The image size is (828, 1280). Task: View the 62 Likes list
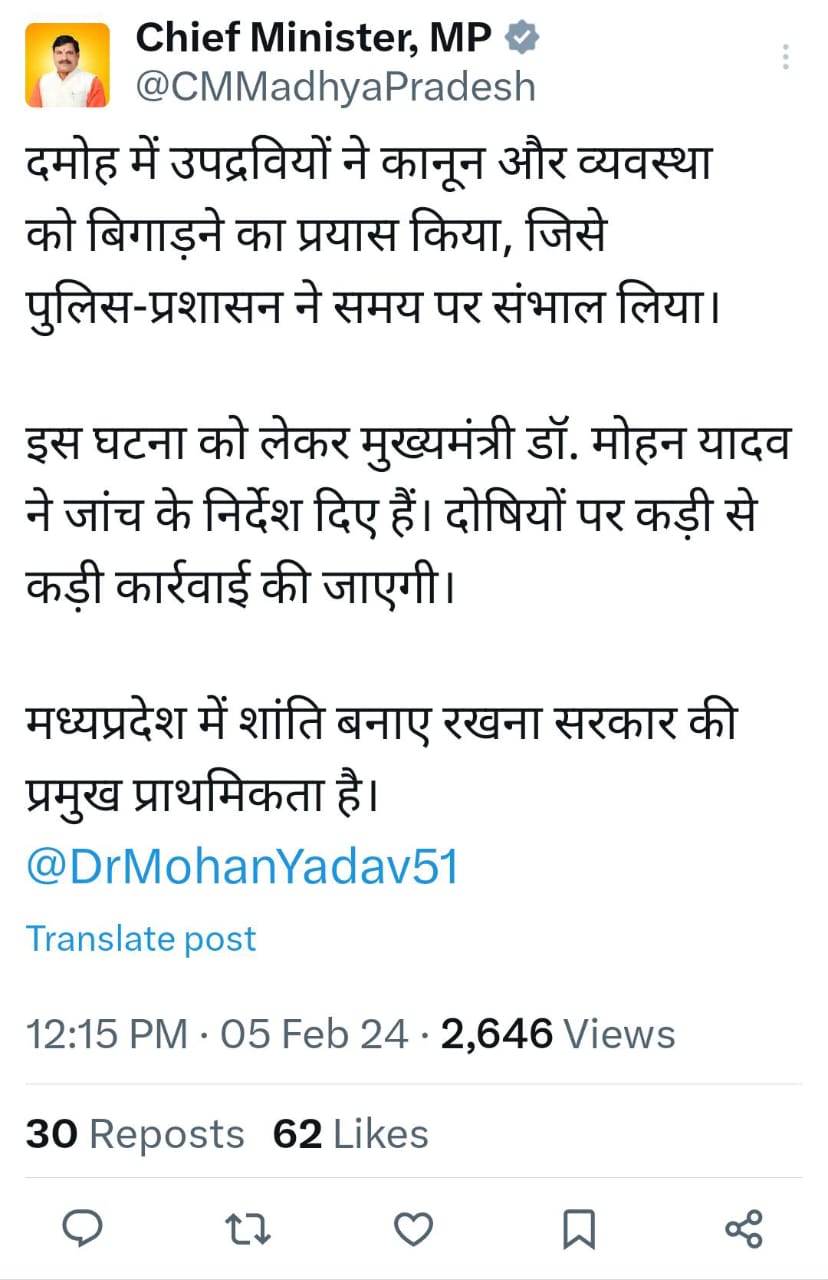(x=350, y=1134)
